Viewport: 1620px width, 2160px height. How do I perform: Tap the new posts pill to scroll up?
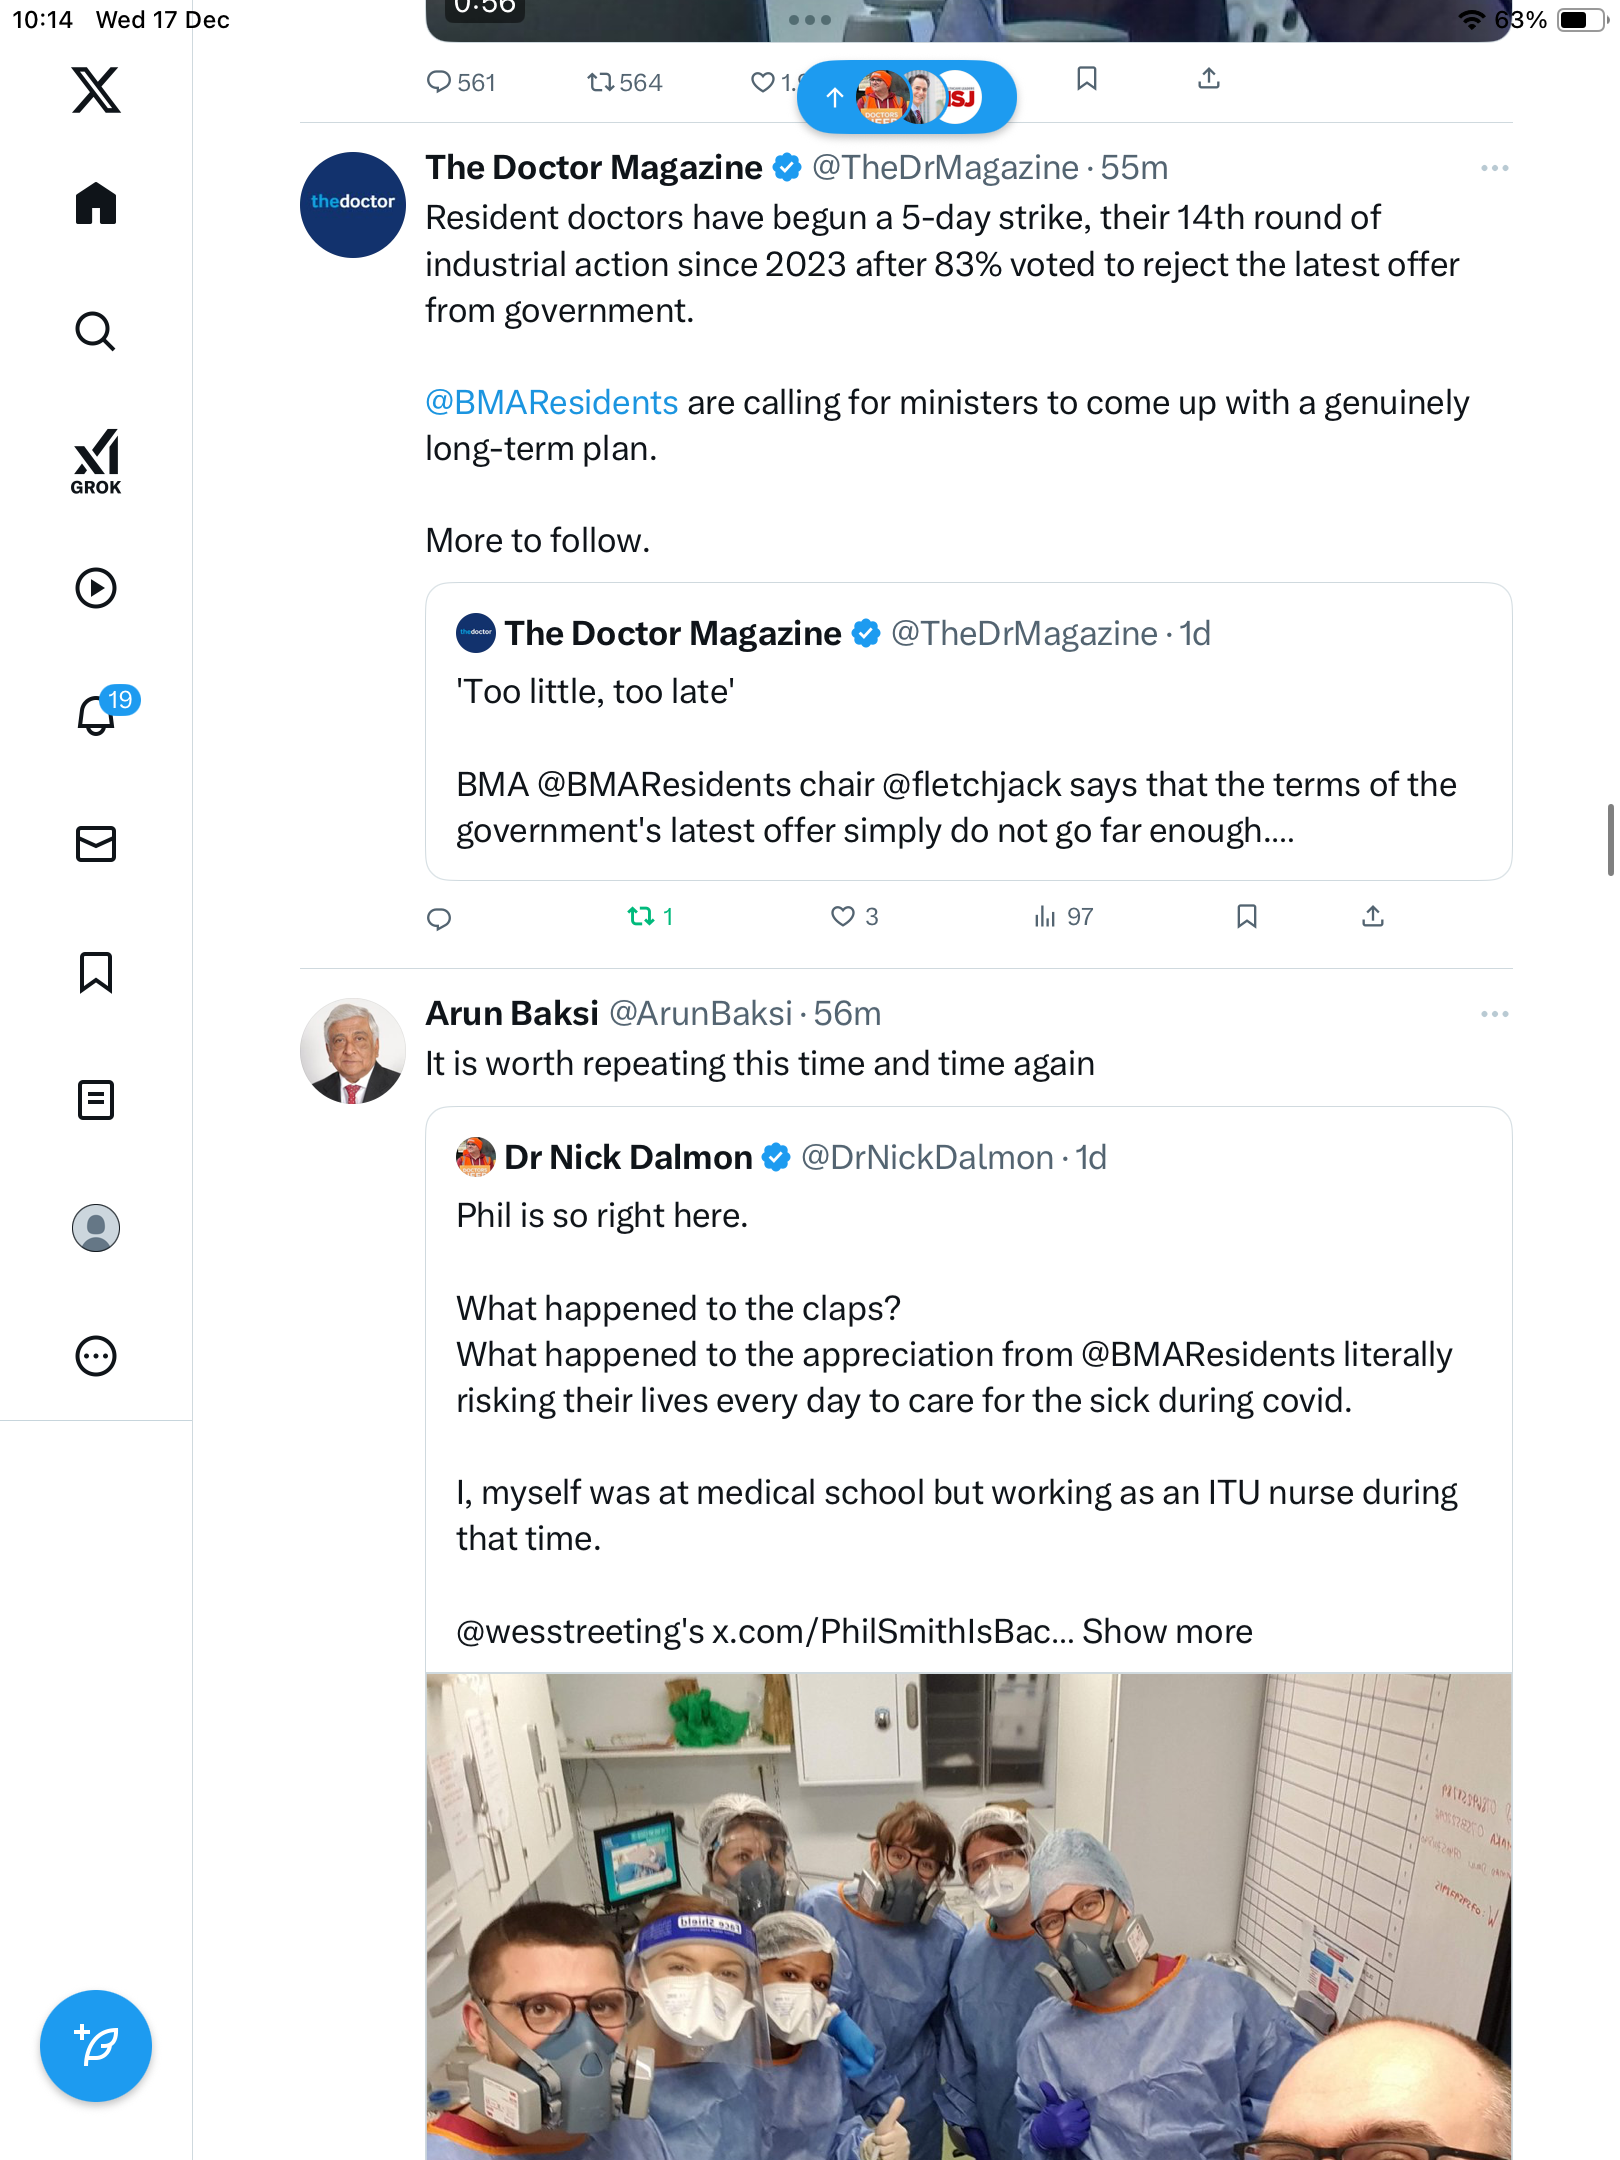[x=906, y=97]
